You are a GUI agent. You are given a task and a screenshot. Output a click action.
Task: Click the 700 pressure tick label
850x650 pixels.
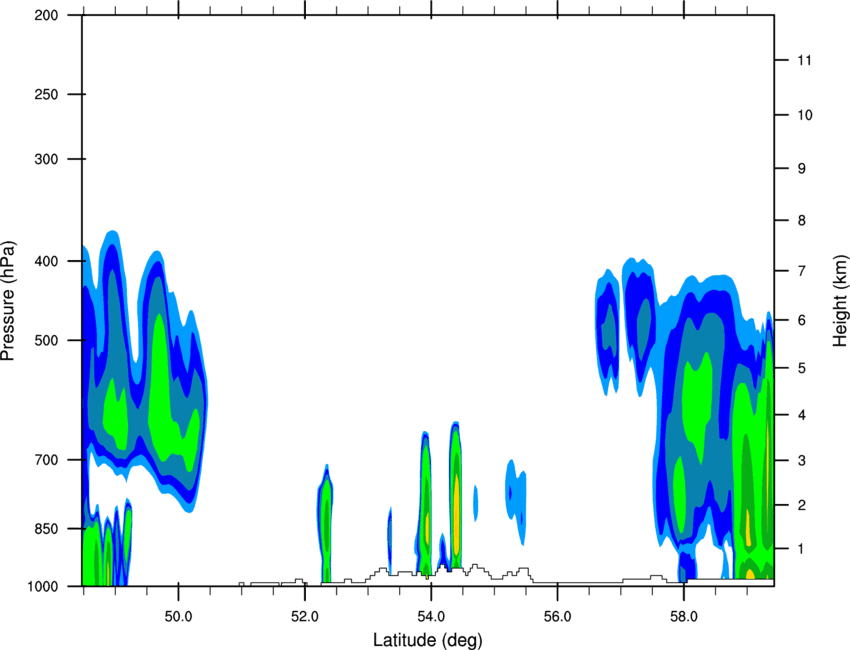(46, 460)
